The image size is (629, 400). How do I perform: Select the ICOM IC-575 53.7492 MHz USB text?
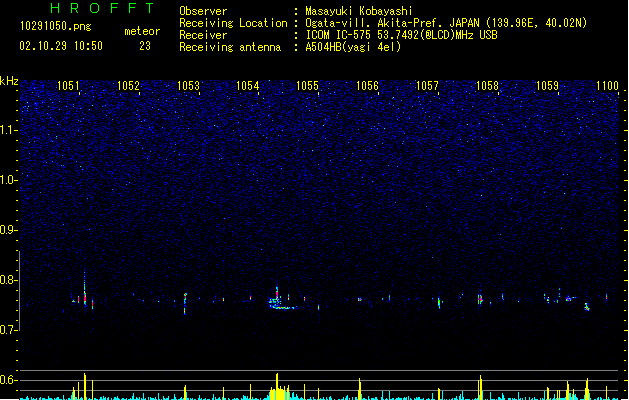click(x=402, y=35)
